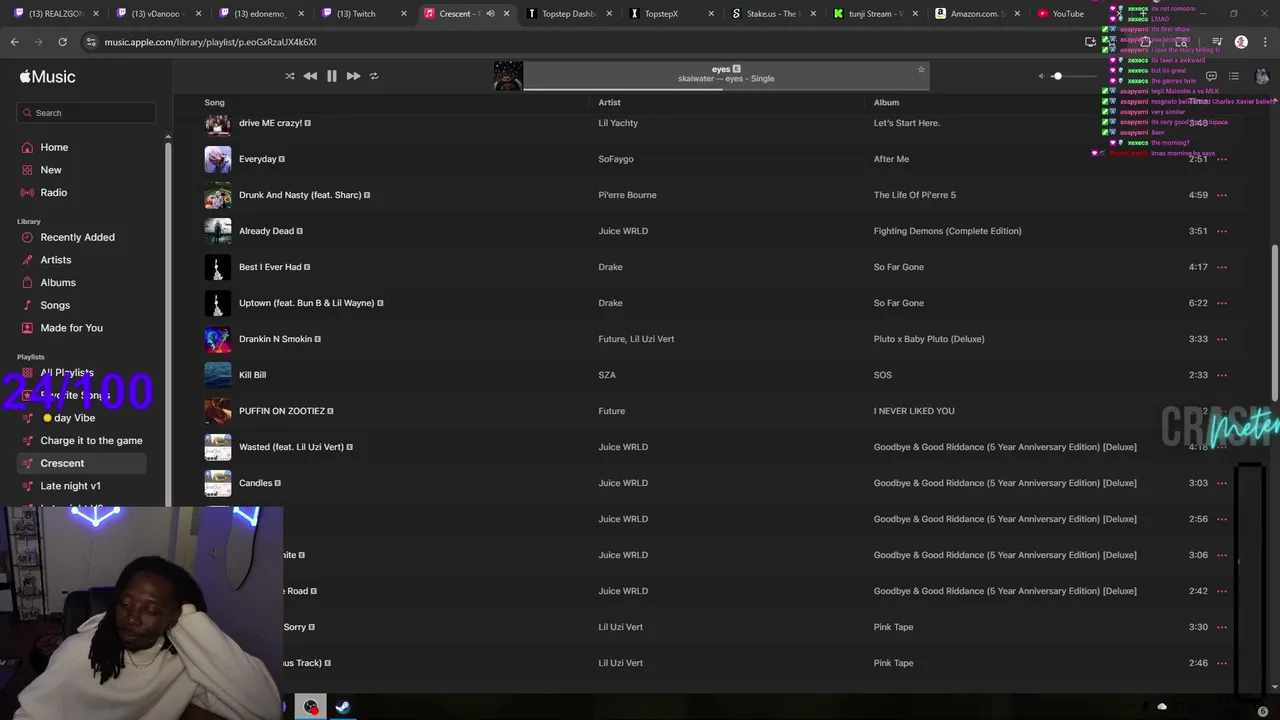Open more options for Drunk And Nasty

1222,195
